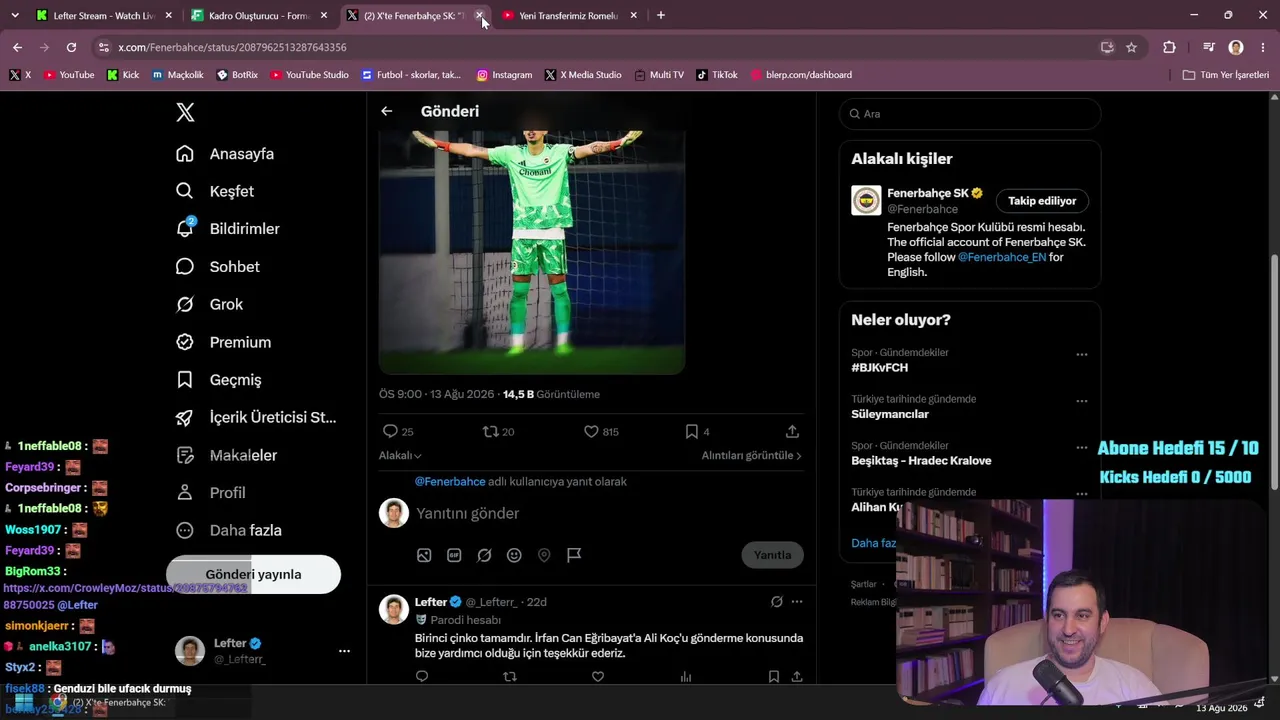The image size is (1280, 720).
Task: Open the tab search dropdown
Action: [15, 16]
